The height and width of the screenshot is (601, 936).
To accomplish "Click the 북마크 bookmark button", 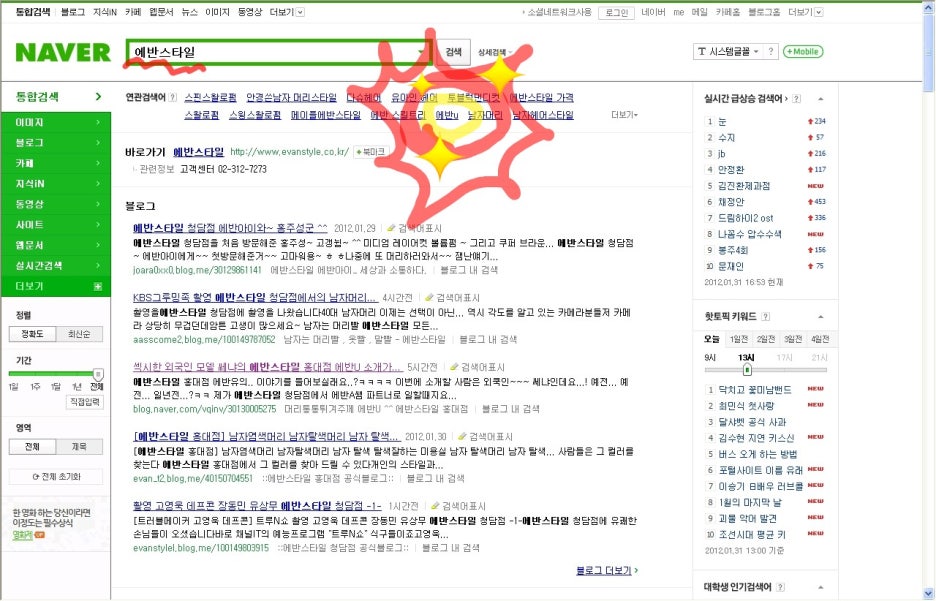I will (x=371, y=152).
